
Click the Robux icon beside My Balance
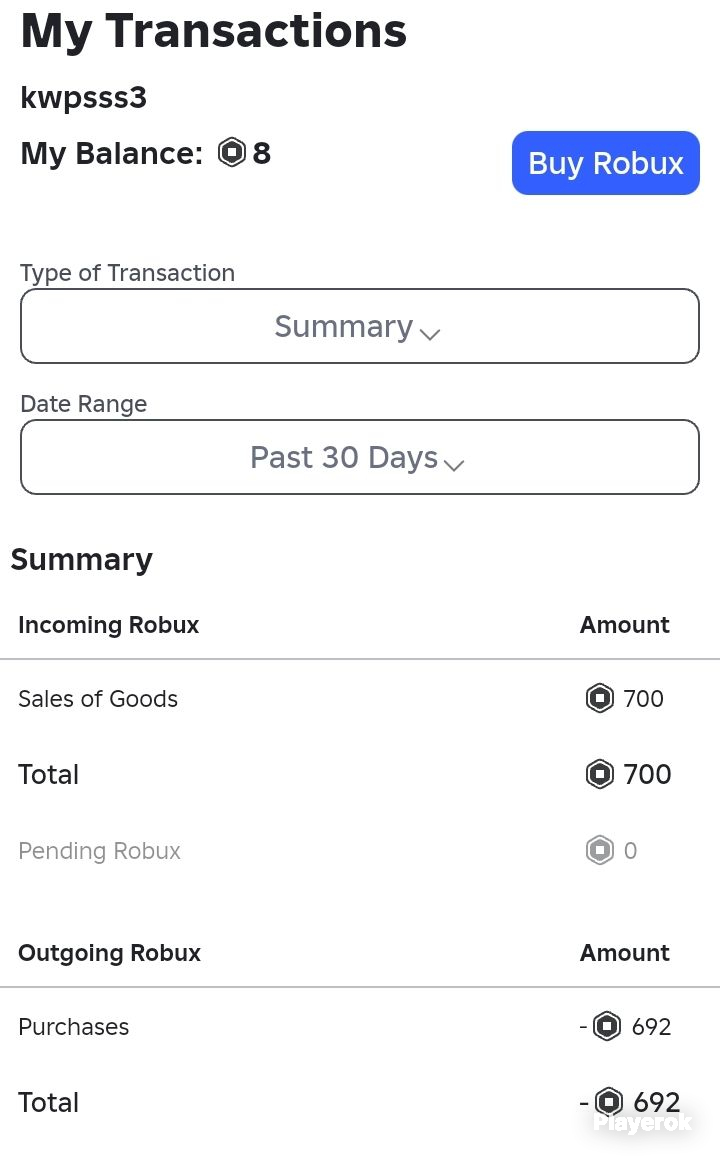(x=232, y=153)
